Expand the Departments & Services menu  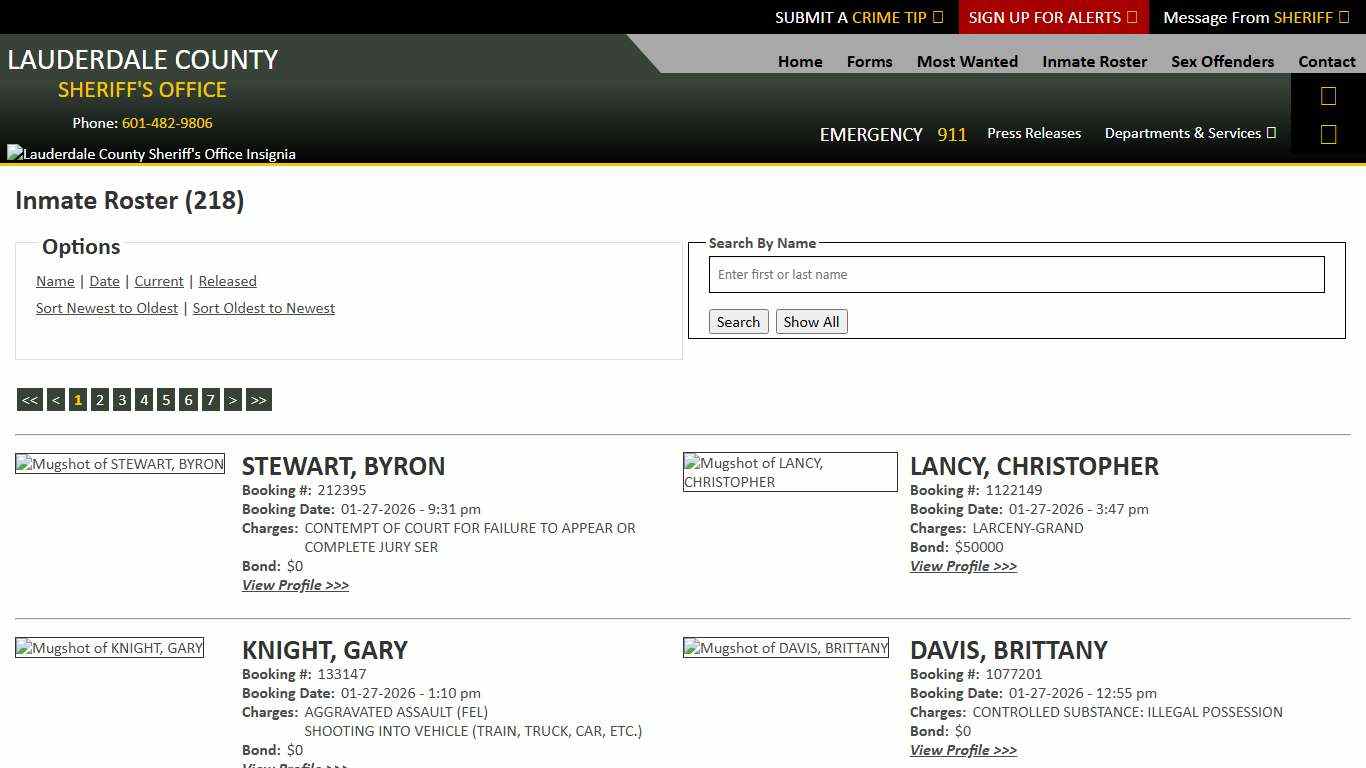tap(1190, 133)
